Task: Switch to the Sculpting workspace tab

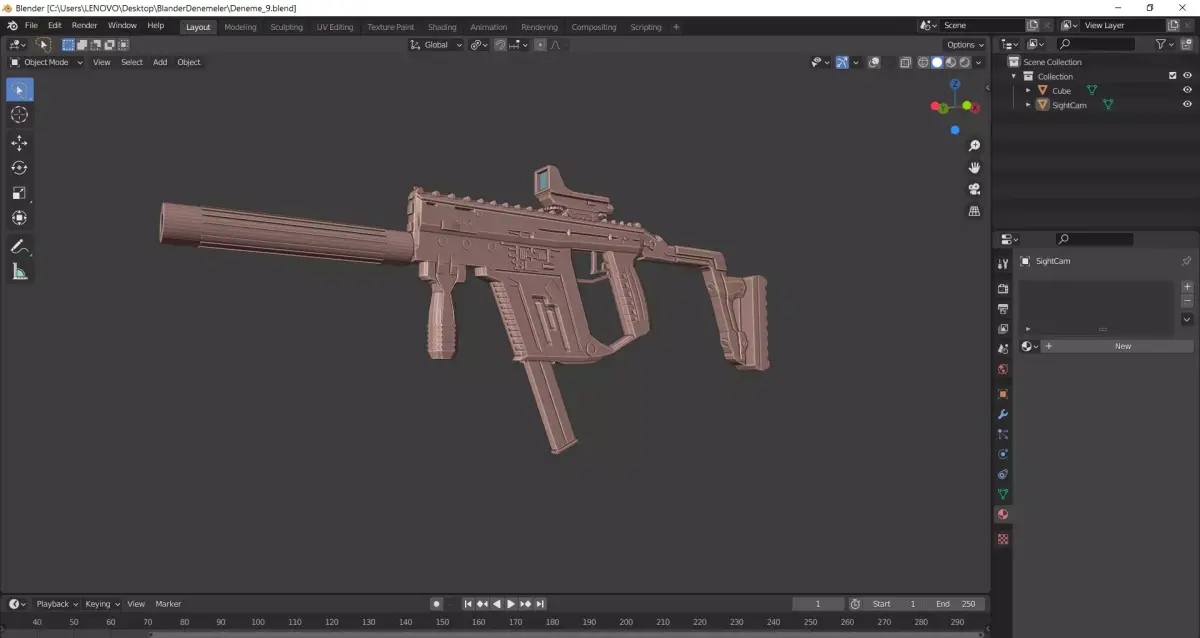Action: (286, 27)
